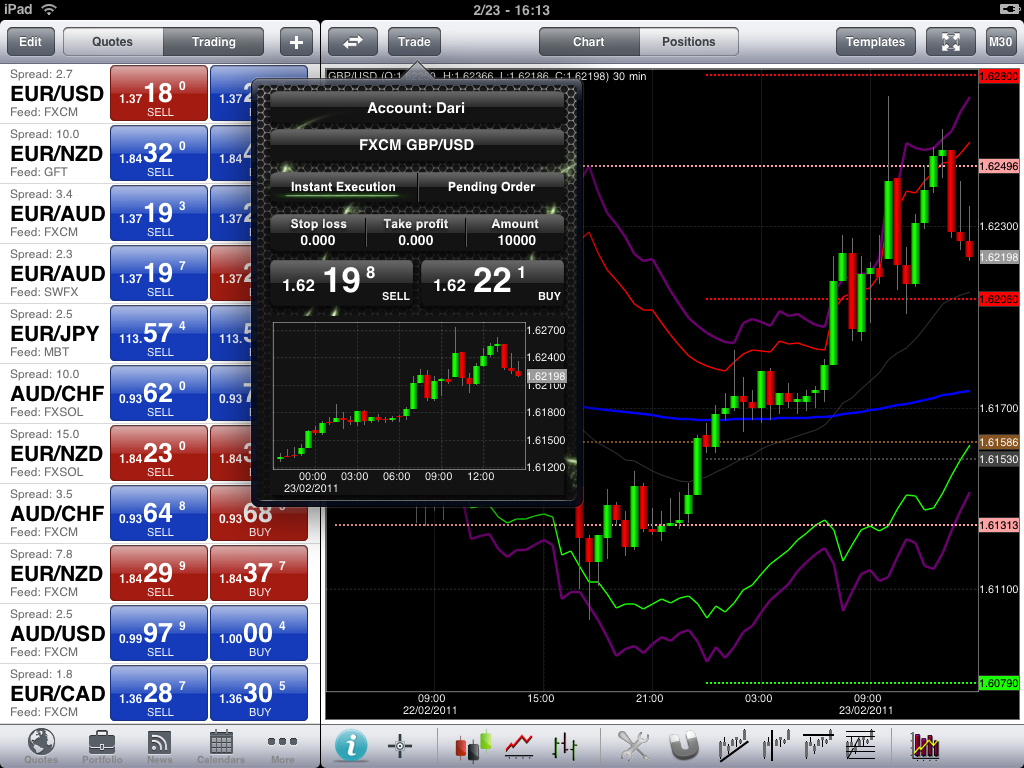
Task: Open chart settings wrench icon
Action: (x=634, y=745)
